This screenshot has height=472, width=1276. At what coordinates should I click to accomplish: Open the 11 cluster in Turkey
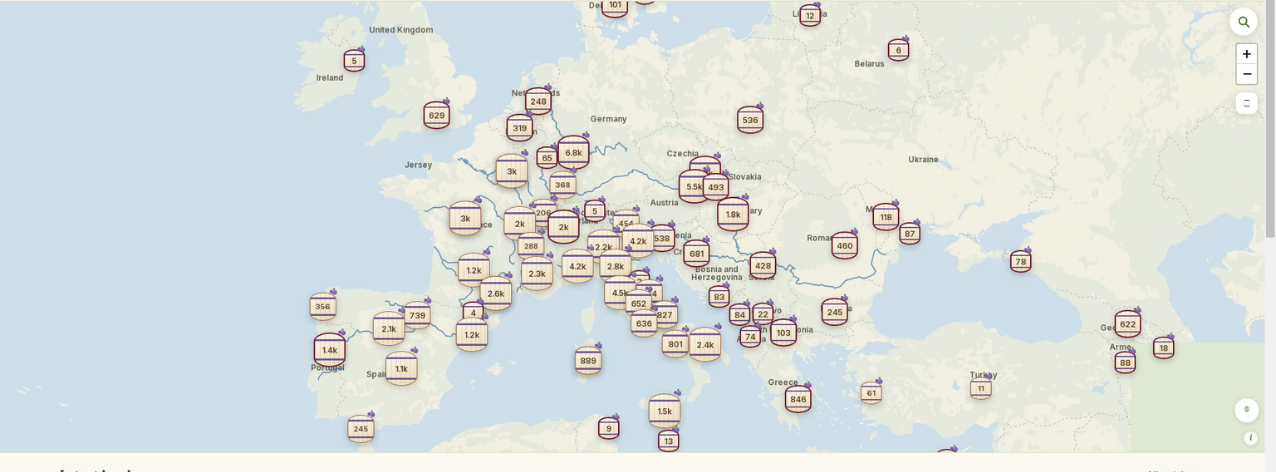981,388
